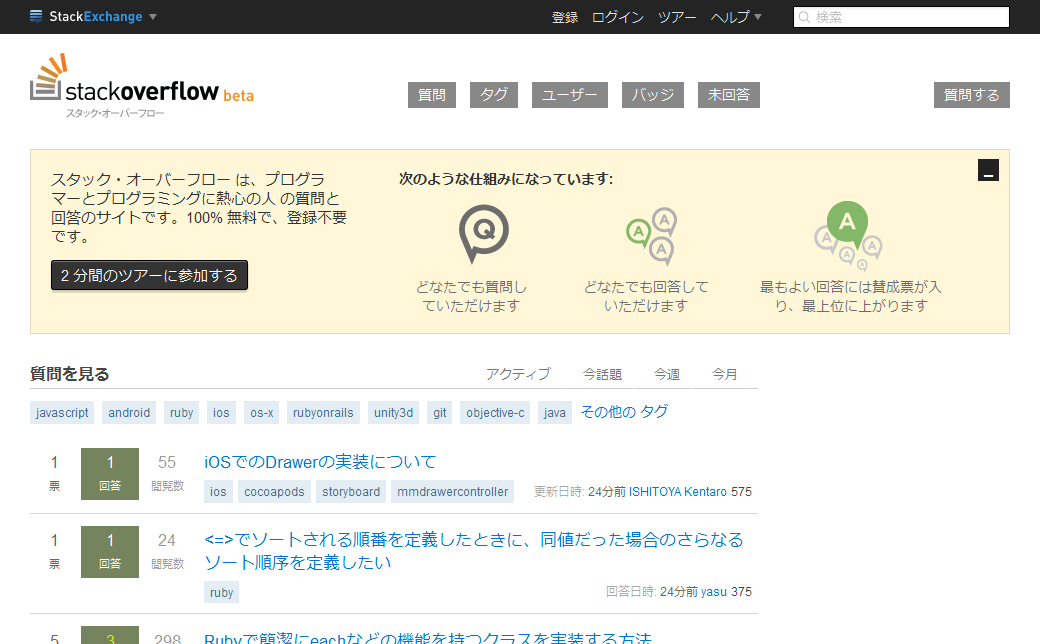The height and width of the screenshot is (644, 1040).
Task: Click the ログイン link
Action: coord(618,17)
